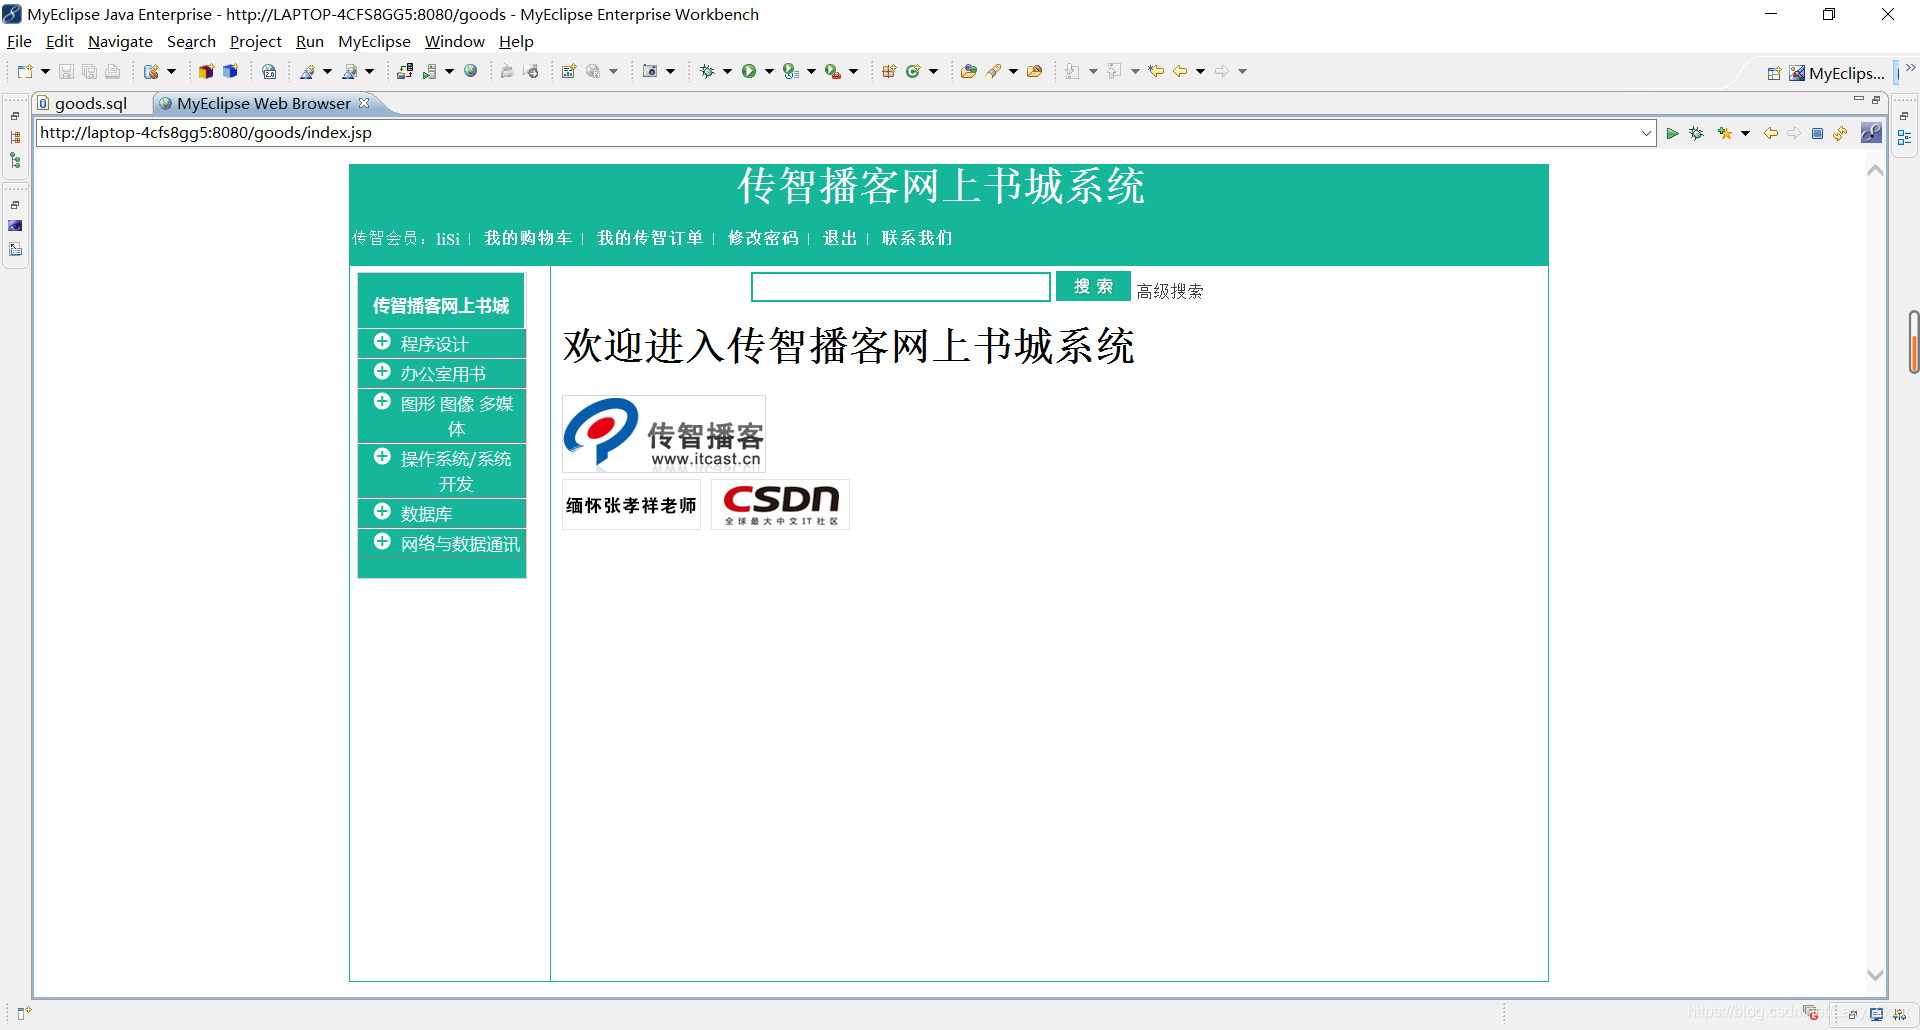The width and height of the screenshot is (1920, 1030).
Task: Click the Open Perspective icon
Action: click(1774, 73)
